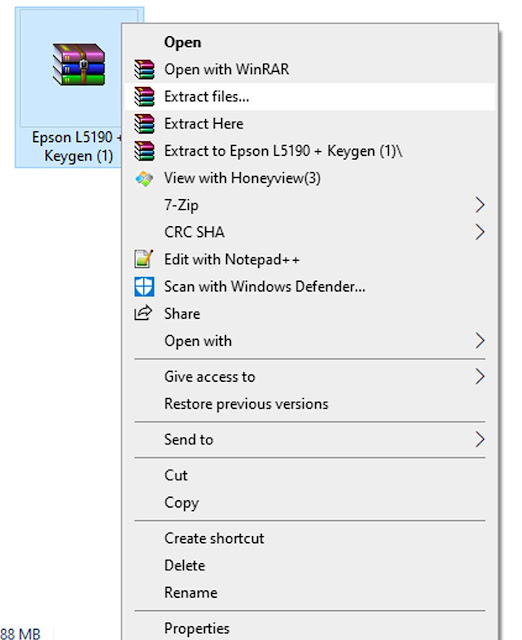Screen dimensions: 522x640
Task: Choose Open at top of context menu
Action: (x=310, y=42)
